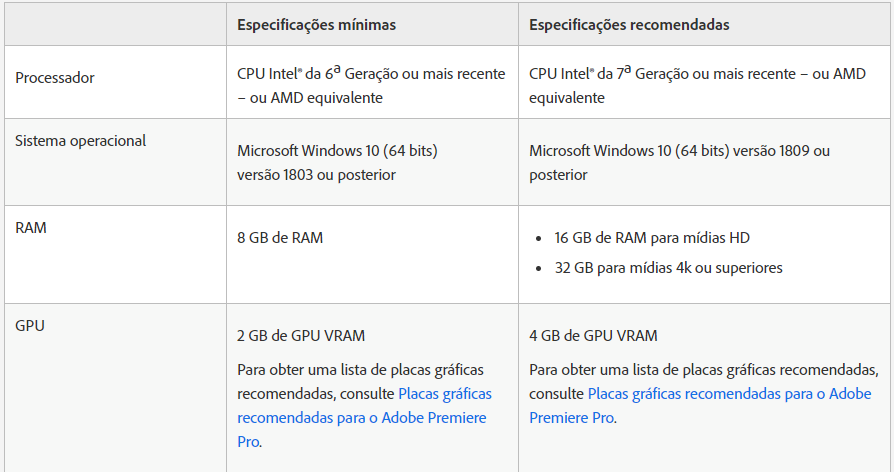Click the CPU Intel 6ª Geração minimum text
Viewport: 894px width, 472px height.
click(371, 85)
